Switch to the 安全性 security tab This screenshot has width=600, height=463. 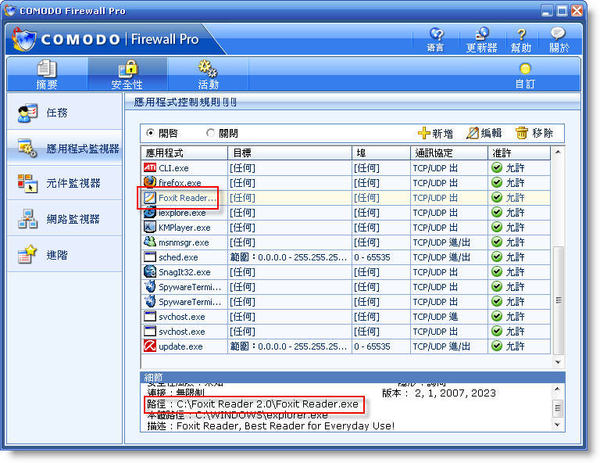(127, 74)
